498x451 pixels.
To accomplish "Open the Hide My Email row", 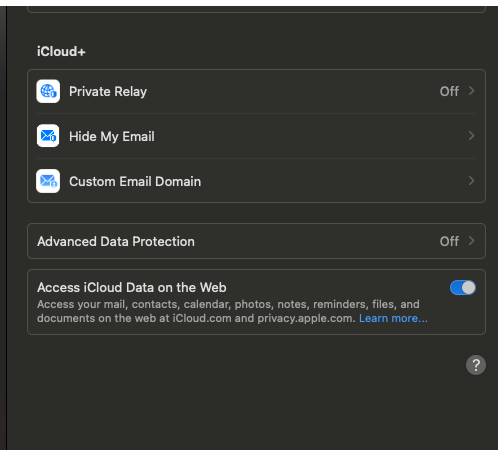I will pos(256,136).
